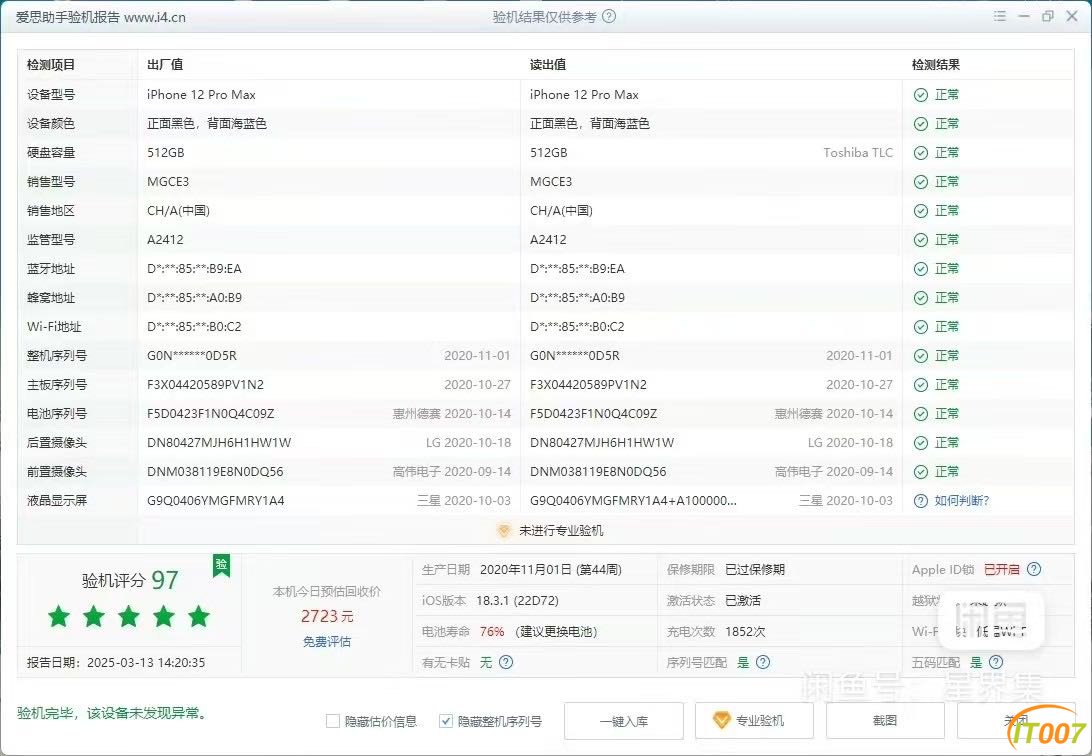This screenshot has height=756, width=1092.
Task: Click the green check icon in 监管型号 row
Action: tap(921, 240)
